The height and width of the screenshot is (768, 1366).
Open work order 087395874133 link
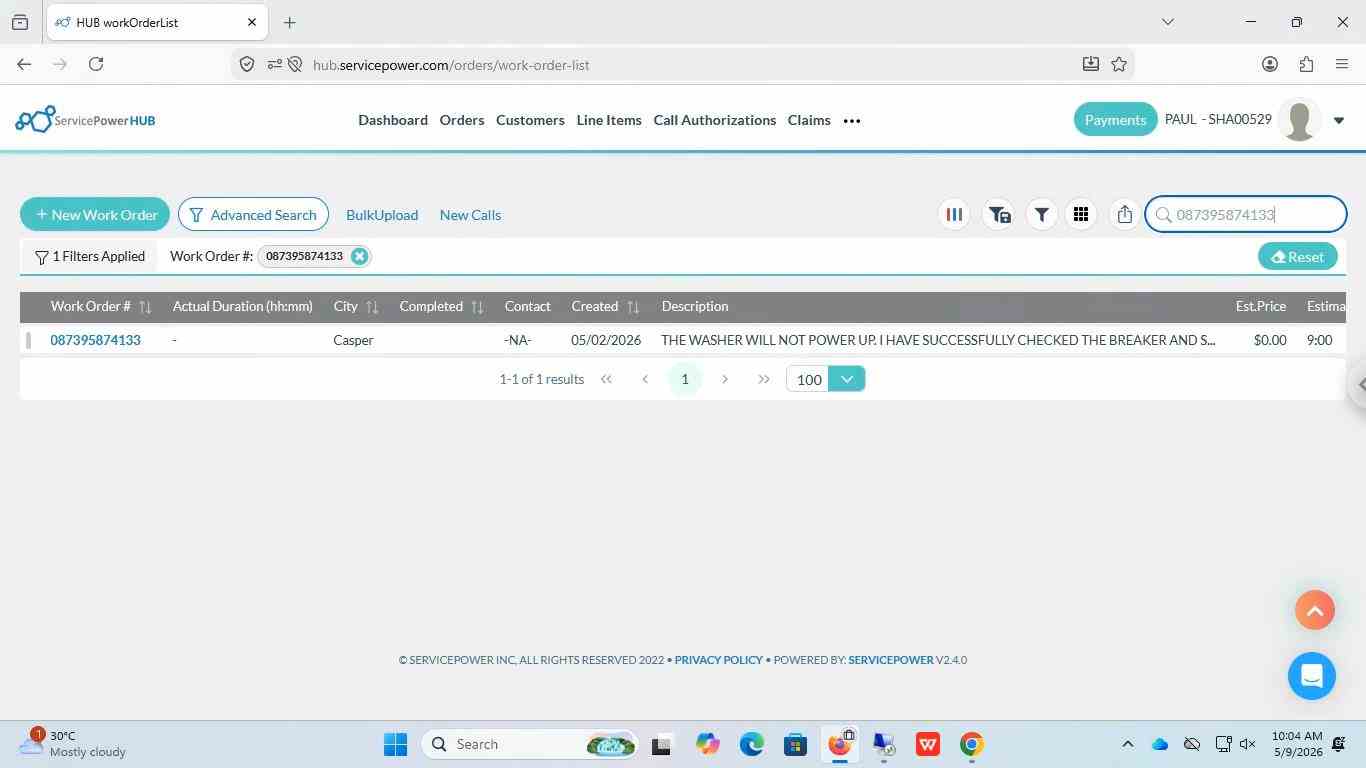coord(96,340)
